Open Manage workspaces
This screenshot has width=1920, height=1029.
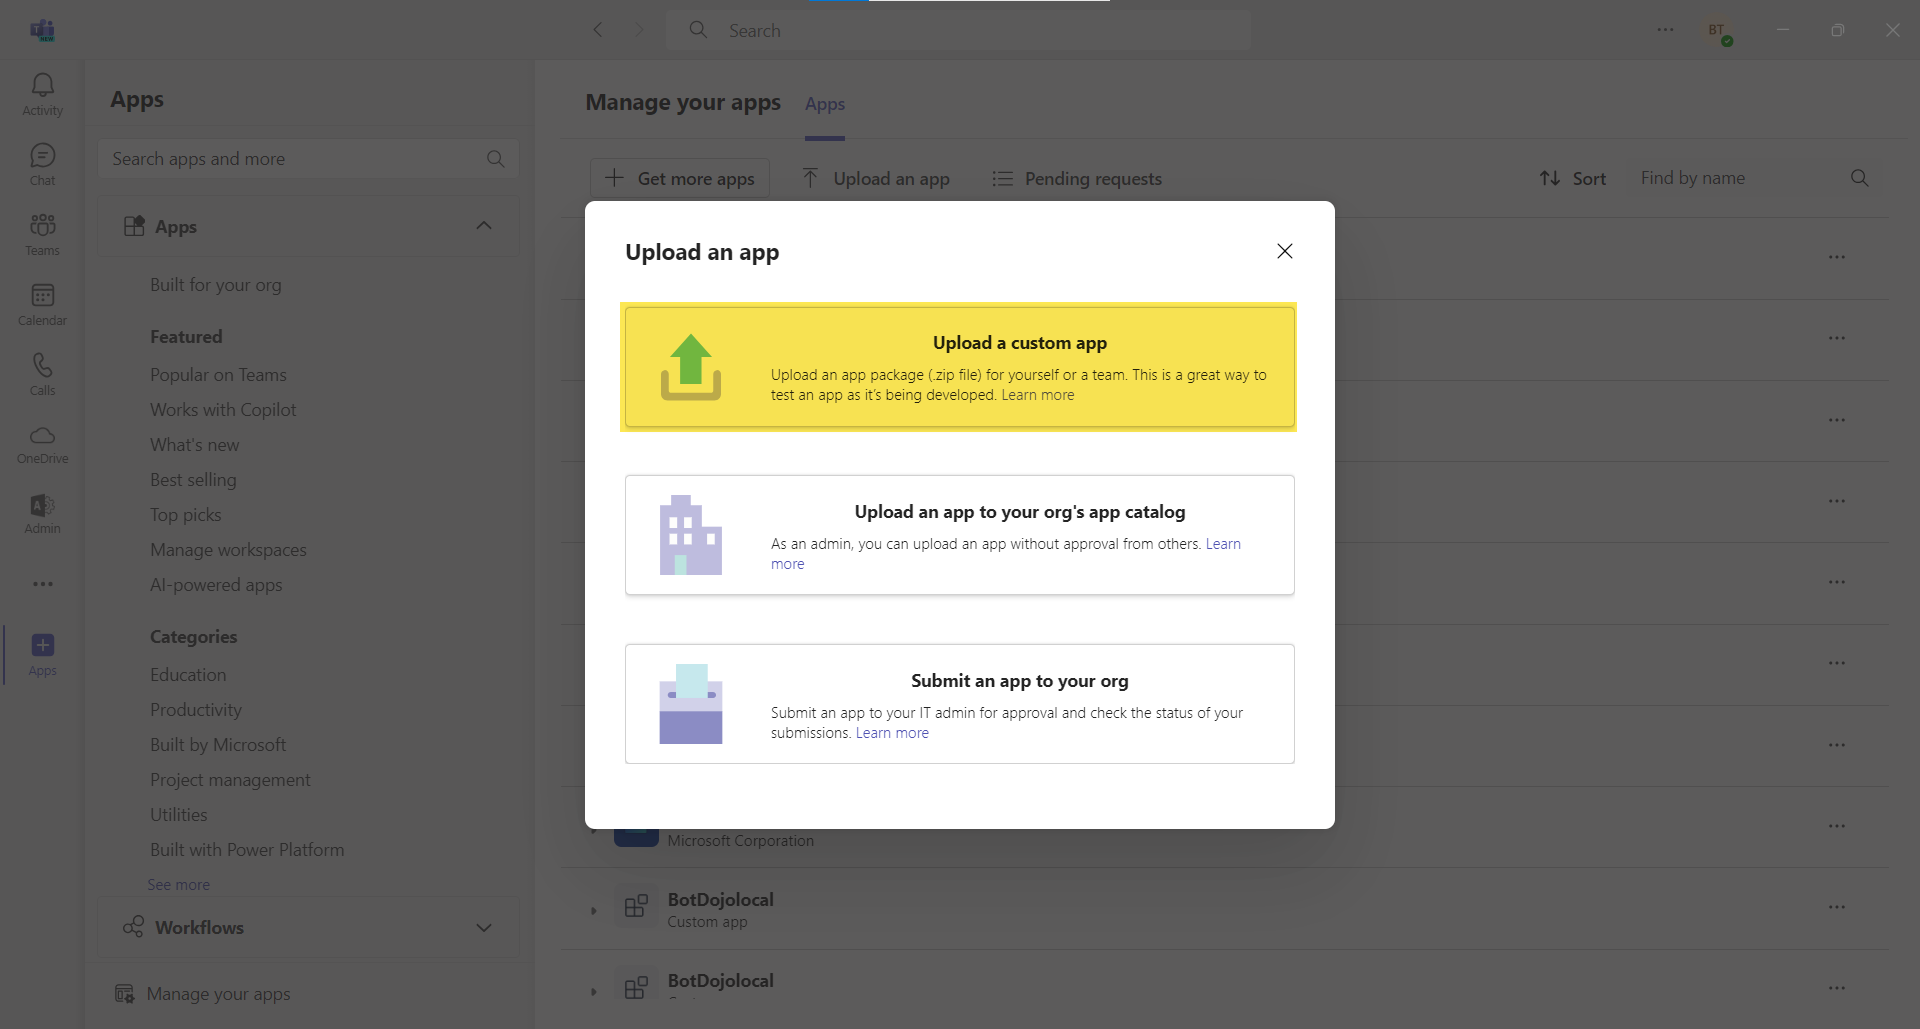pos(228,550)
